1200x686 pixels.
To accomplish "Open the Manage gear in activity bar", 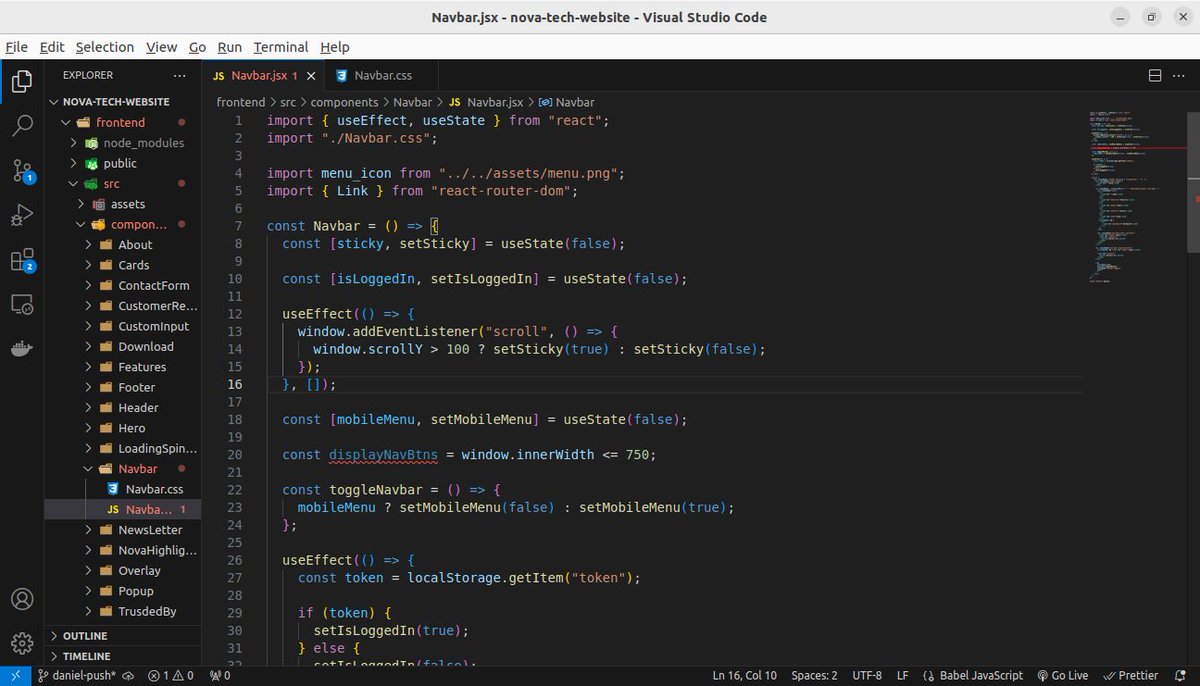I will click(x=22, y=643).
